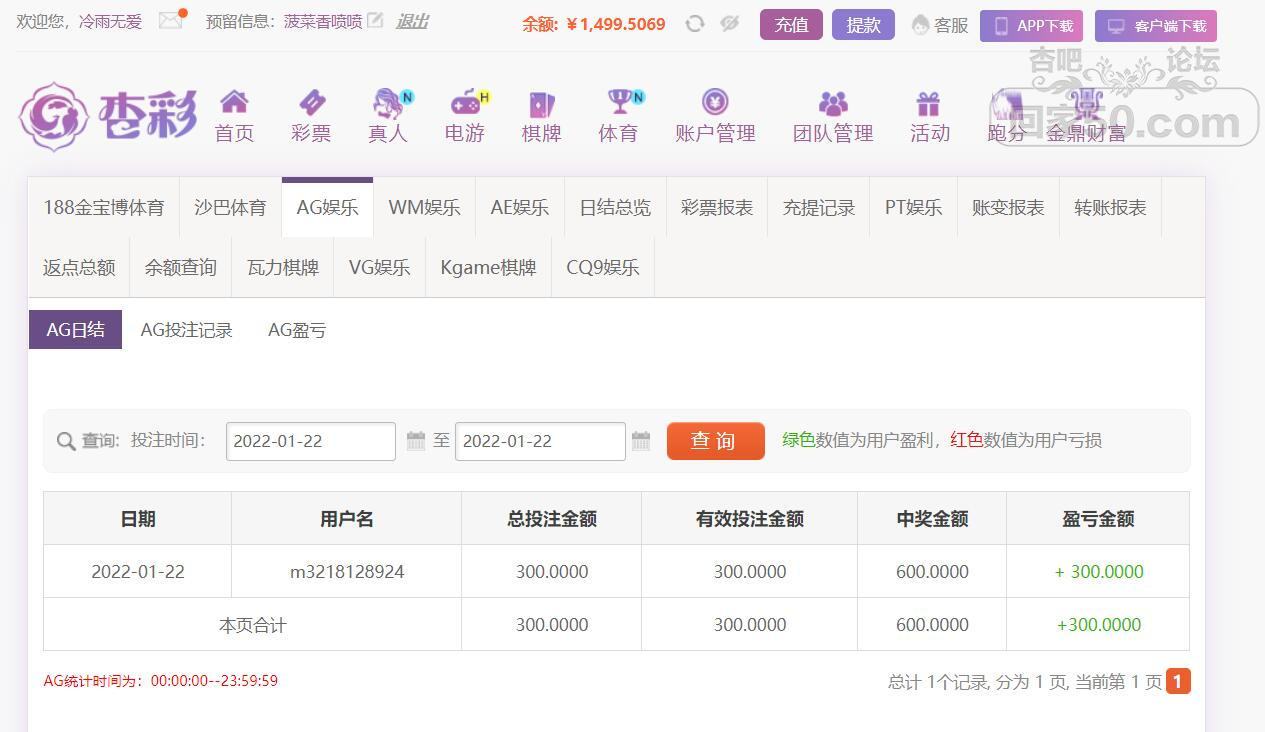Switch to CQ9娱乐 tab
Viewport: 1265px width, 732px height.
(x=603, y=267)
